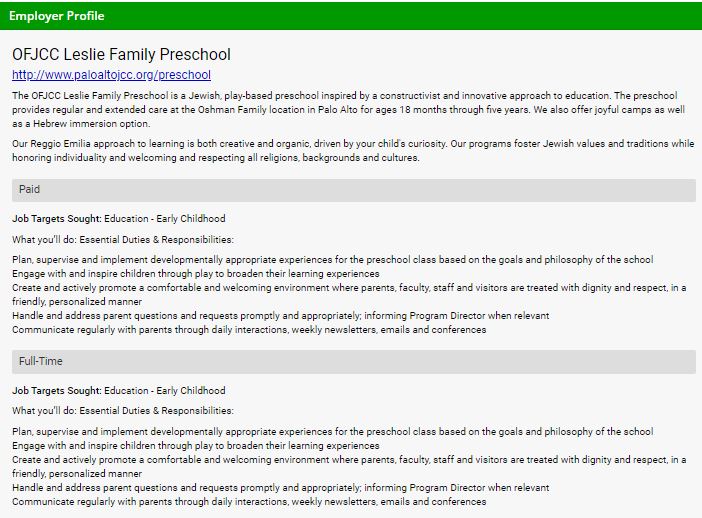
Task: Click the OFJCC Leslie Family Preschool title
Action: [x=121, y=54]
